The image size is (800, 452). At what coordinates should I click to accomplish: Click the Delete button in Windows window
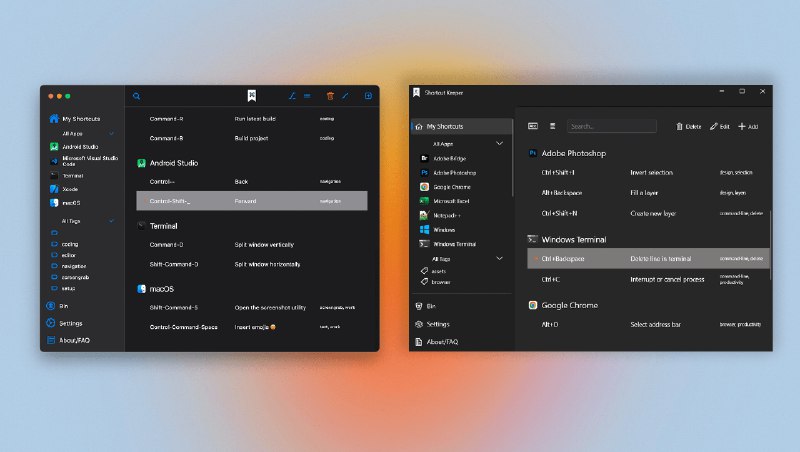pyautogui.click(x=688, y=127)
